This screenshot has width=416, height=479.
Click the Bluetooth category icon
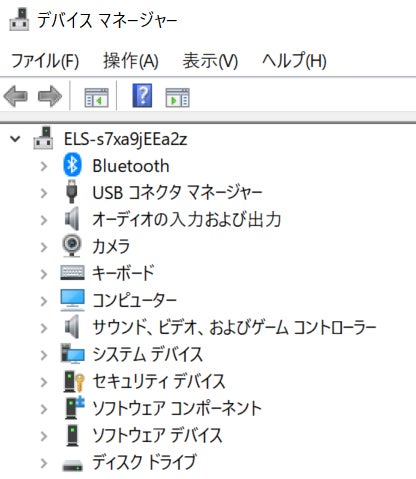(x=72, y=165)
